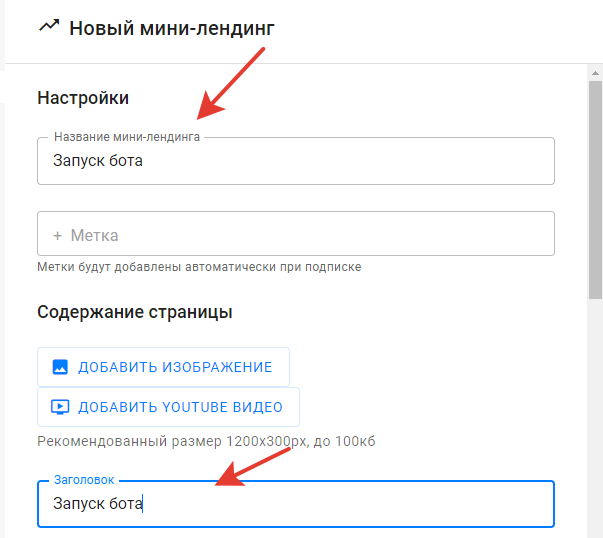
Task: Click the video play icon on the YouTube button
Action: 60,407
